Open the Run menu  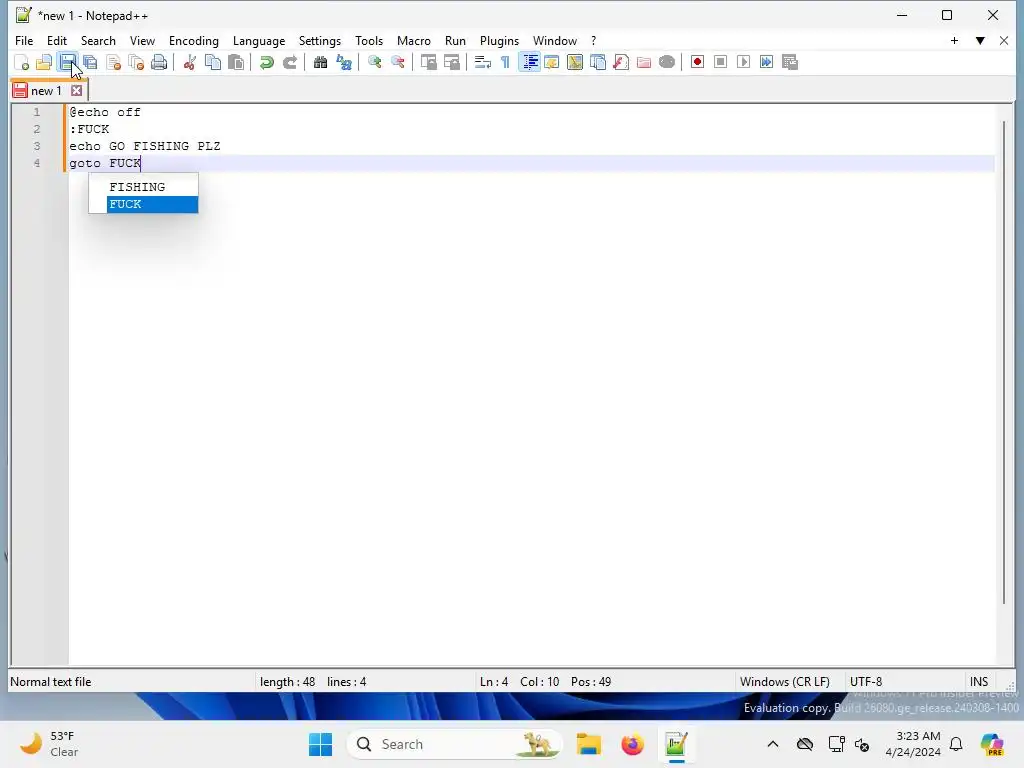(455, 40)
